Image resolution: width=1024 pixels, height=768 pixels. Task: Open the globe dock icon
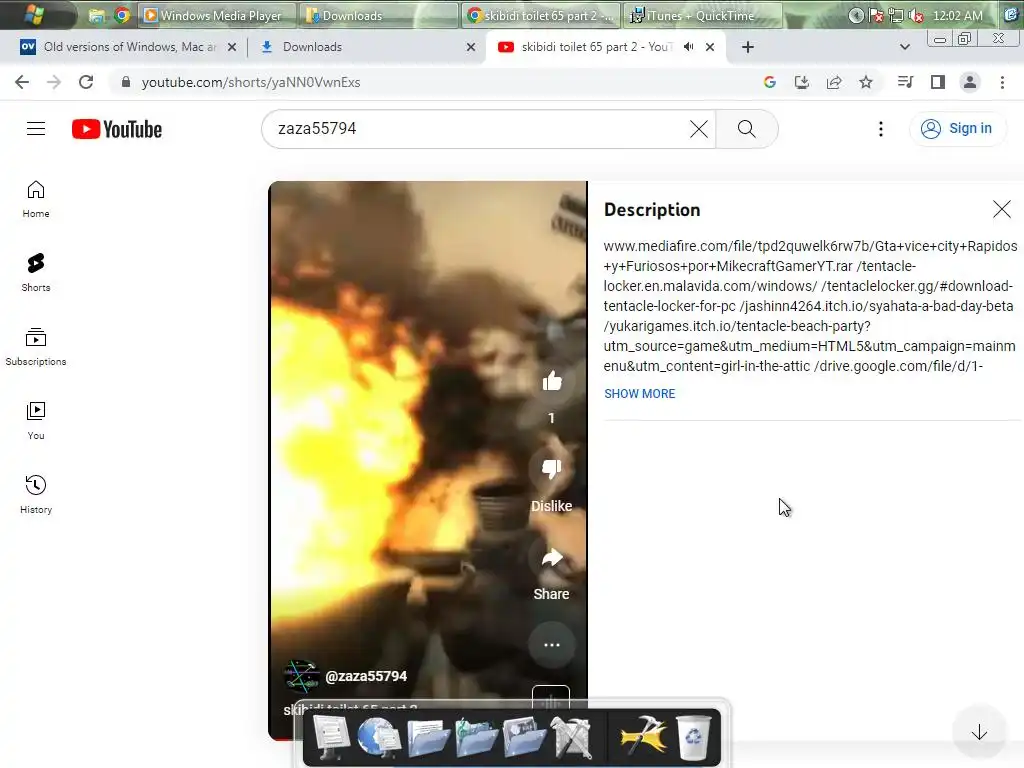pyautogui.click(x=379, y=738)
